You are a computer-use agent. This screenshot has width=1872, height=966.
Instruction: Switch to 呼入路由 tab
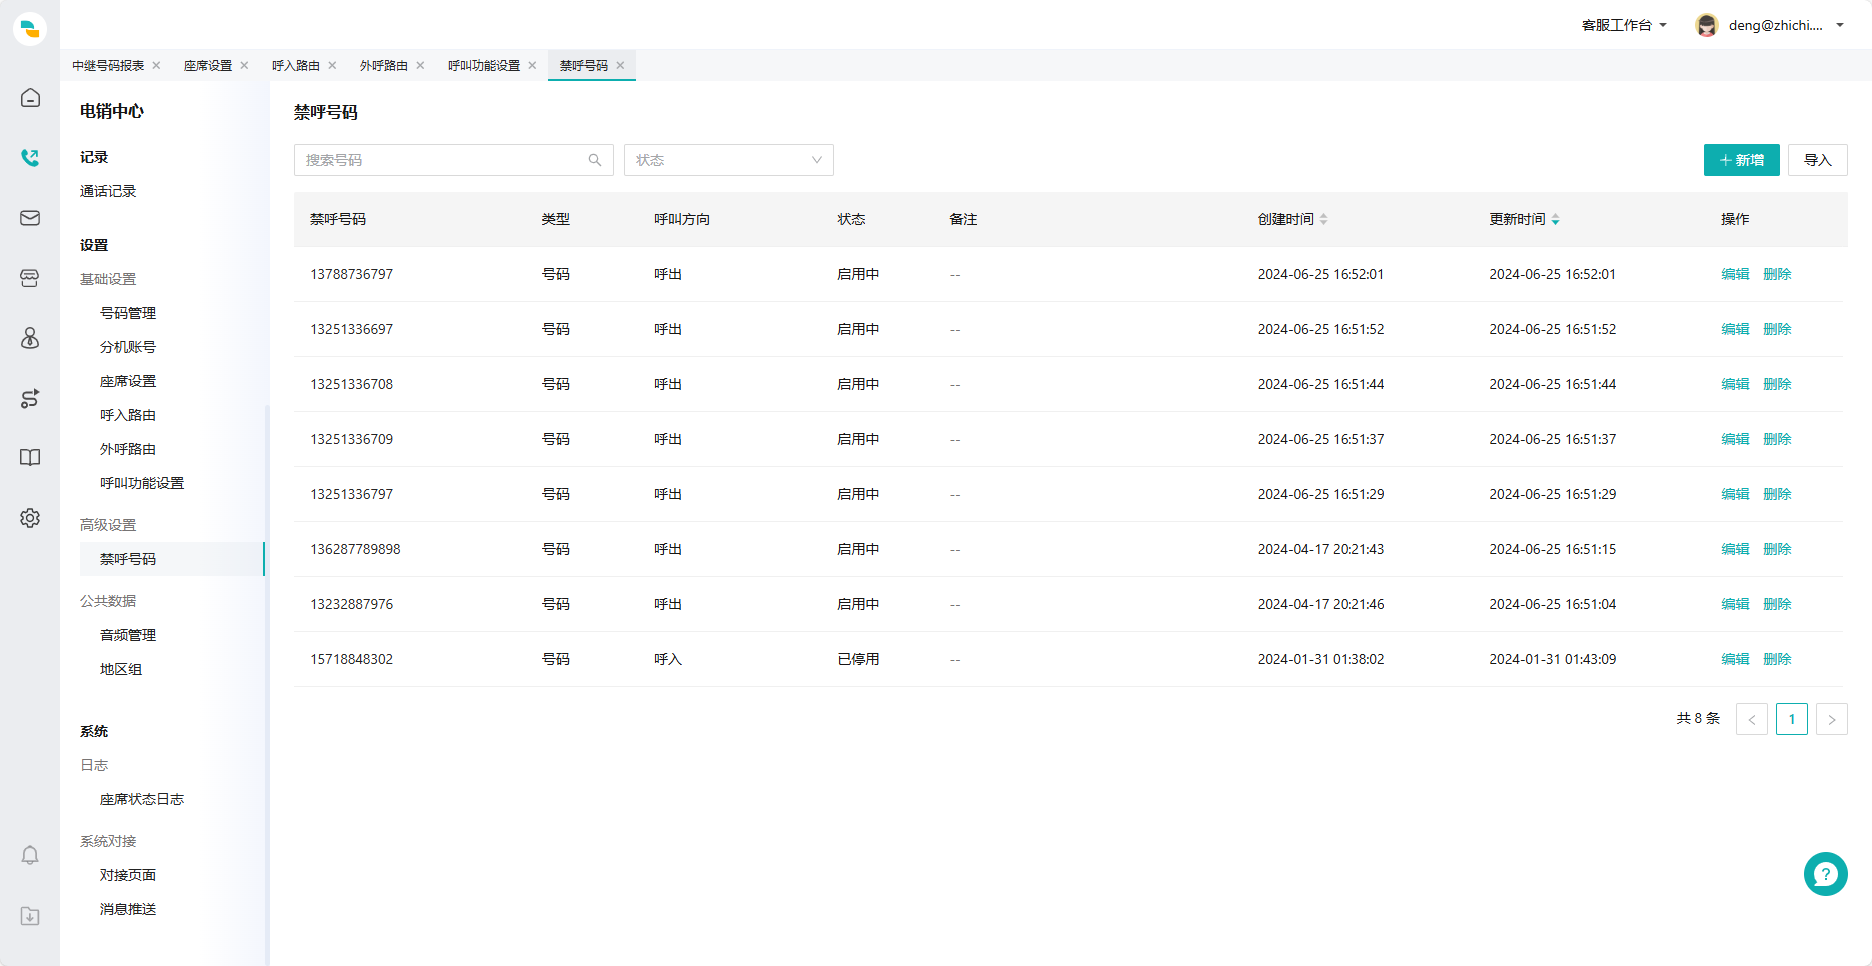click(296, 65)
